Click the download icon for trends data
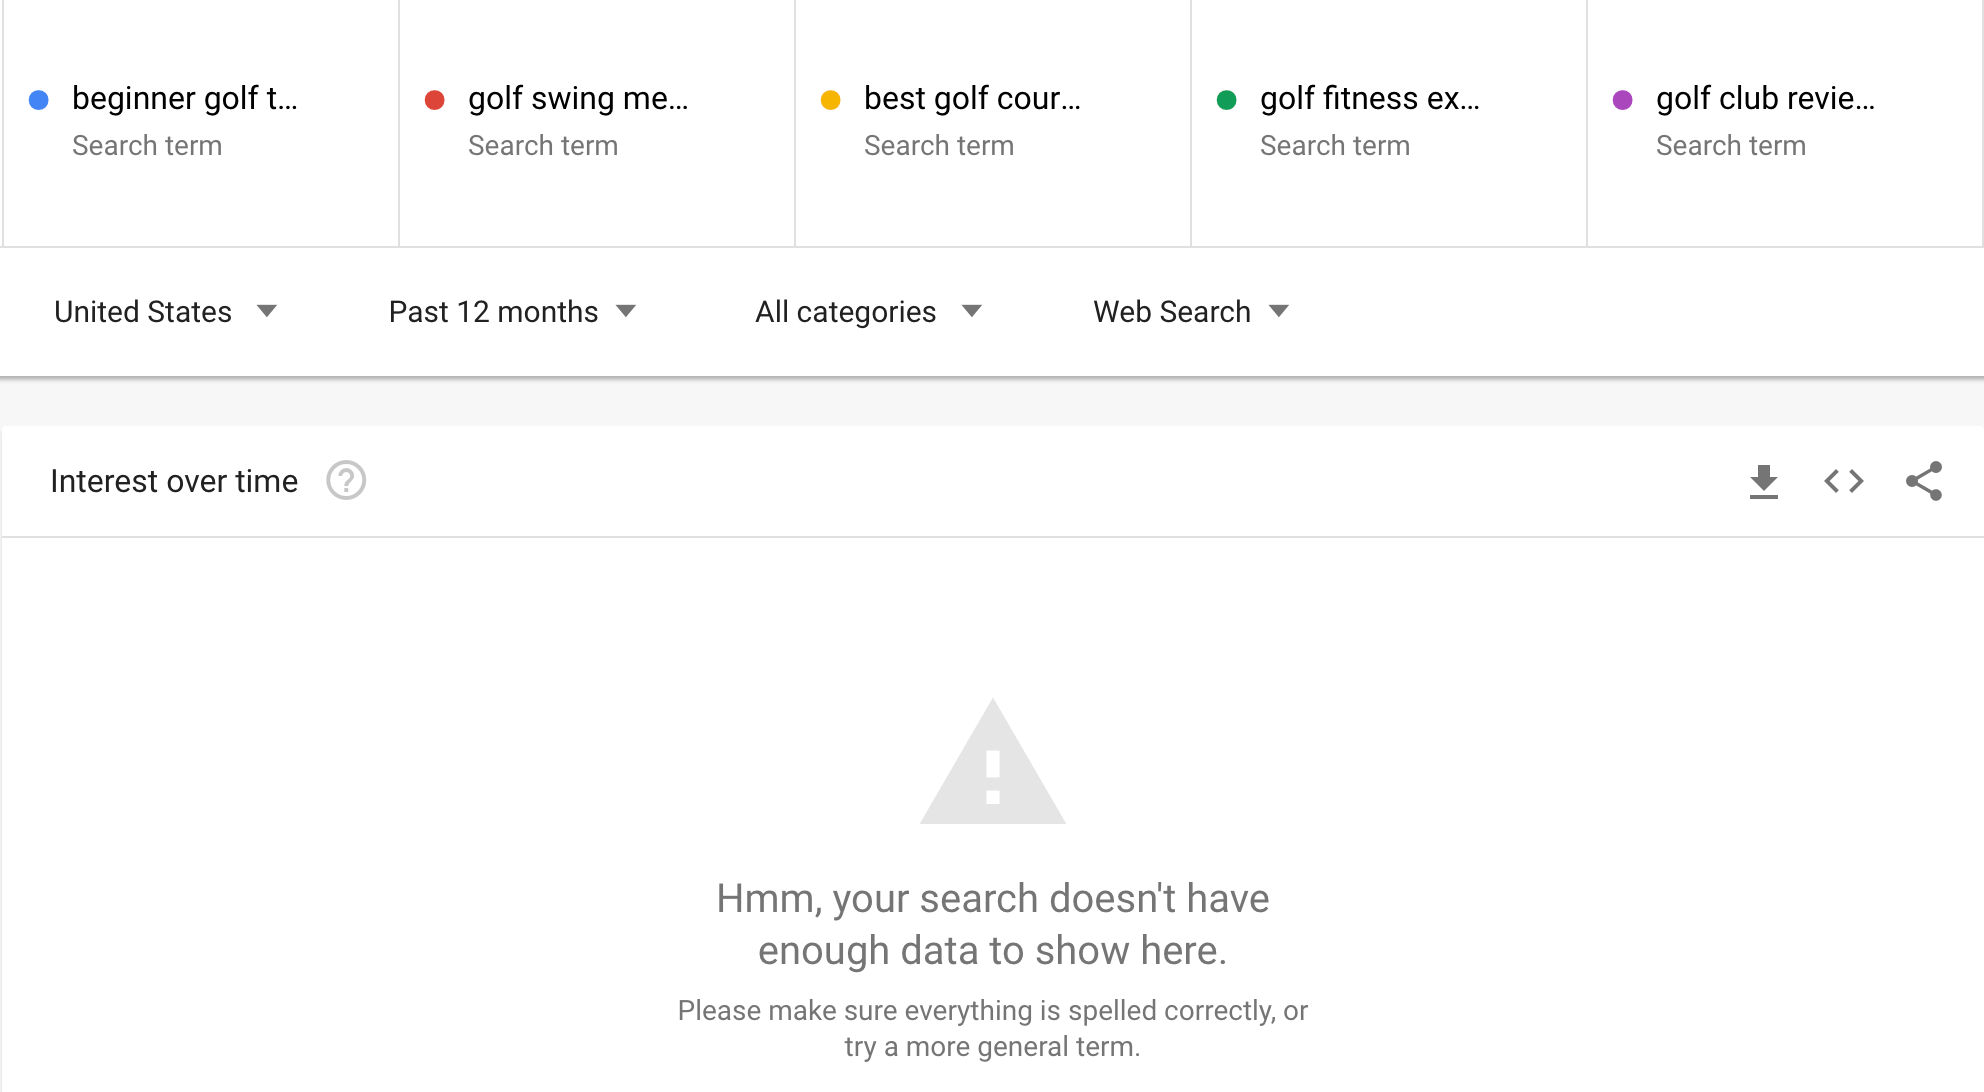1984x1092 pixels. tap(1764, 480)
